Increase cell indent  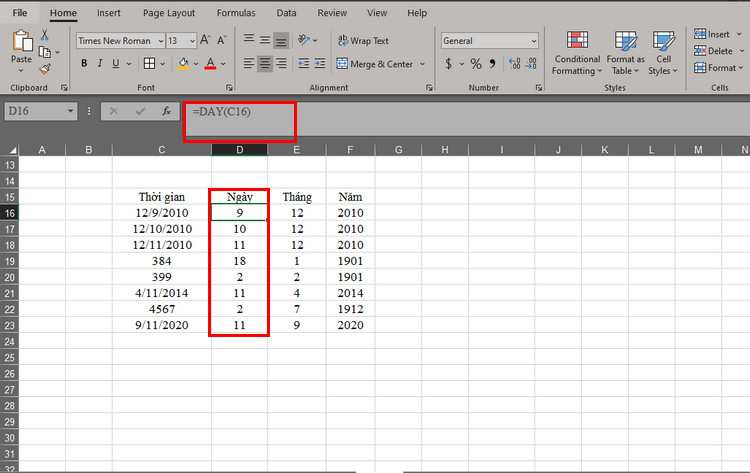click(320, 63)
